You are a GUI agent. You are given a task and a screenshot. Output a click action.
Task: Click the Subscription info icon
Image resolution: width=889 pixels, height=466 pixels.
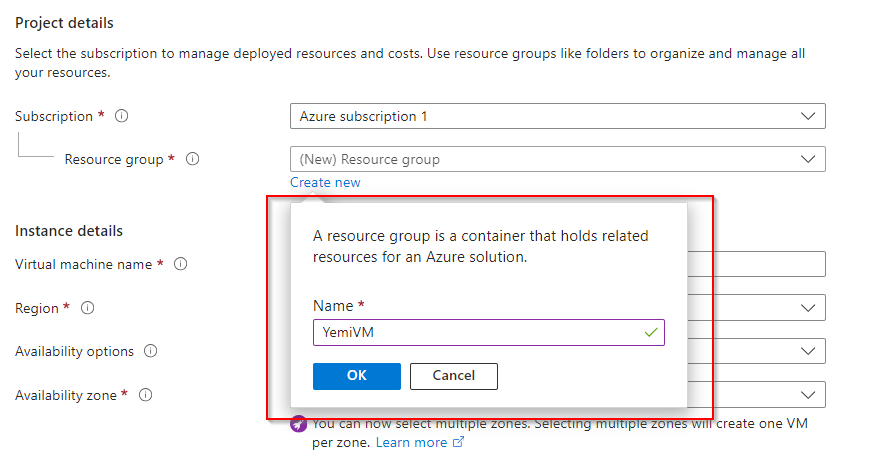pyautogui.click(x=122, y=116)
